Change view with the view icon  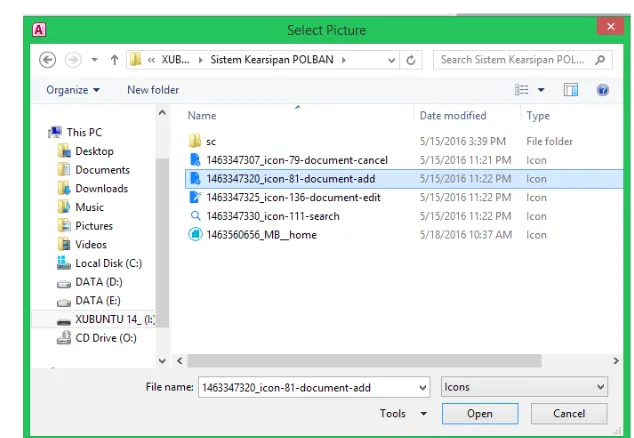(522, 90)
